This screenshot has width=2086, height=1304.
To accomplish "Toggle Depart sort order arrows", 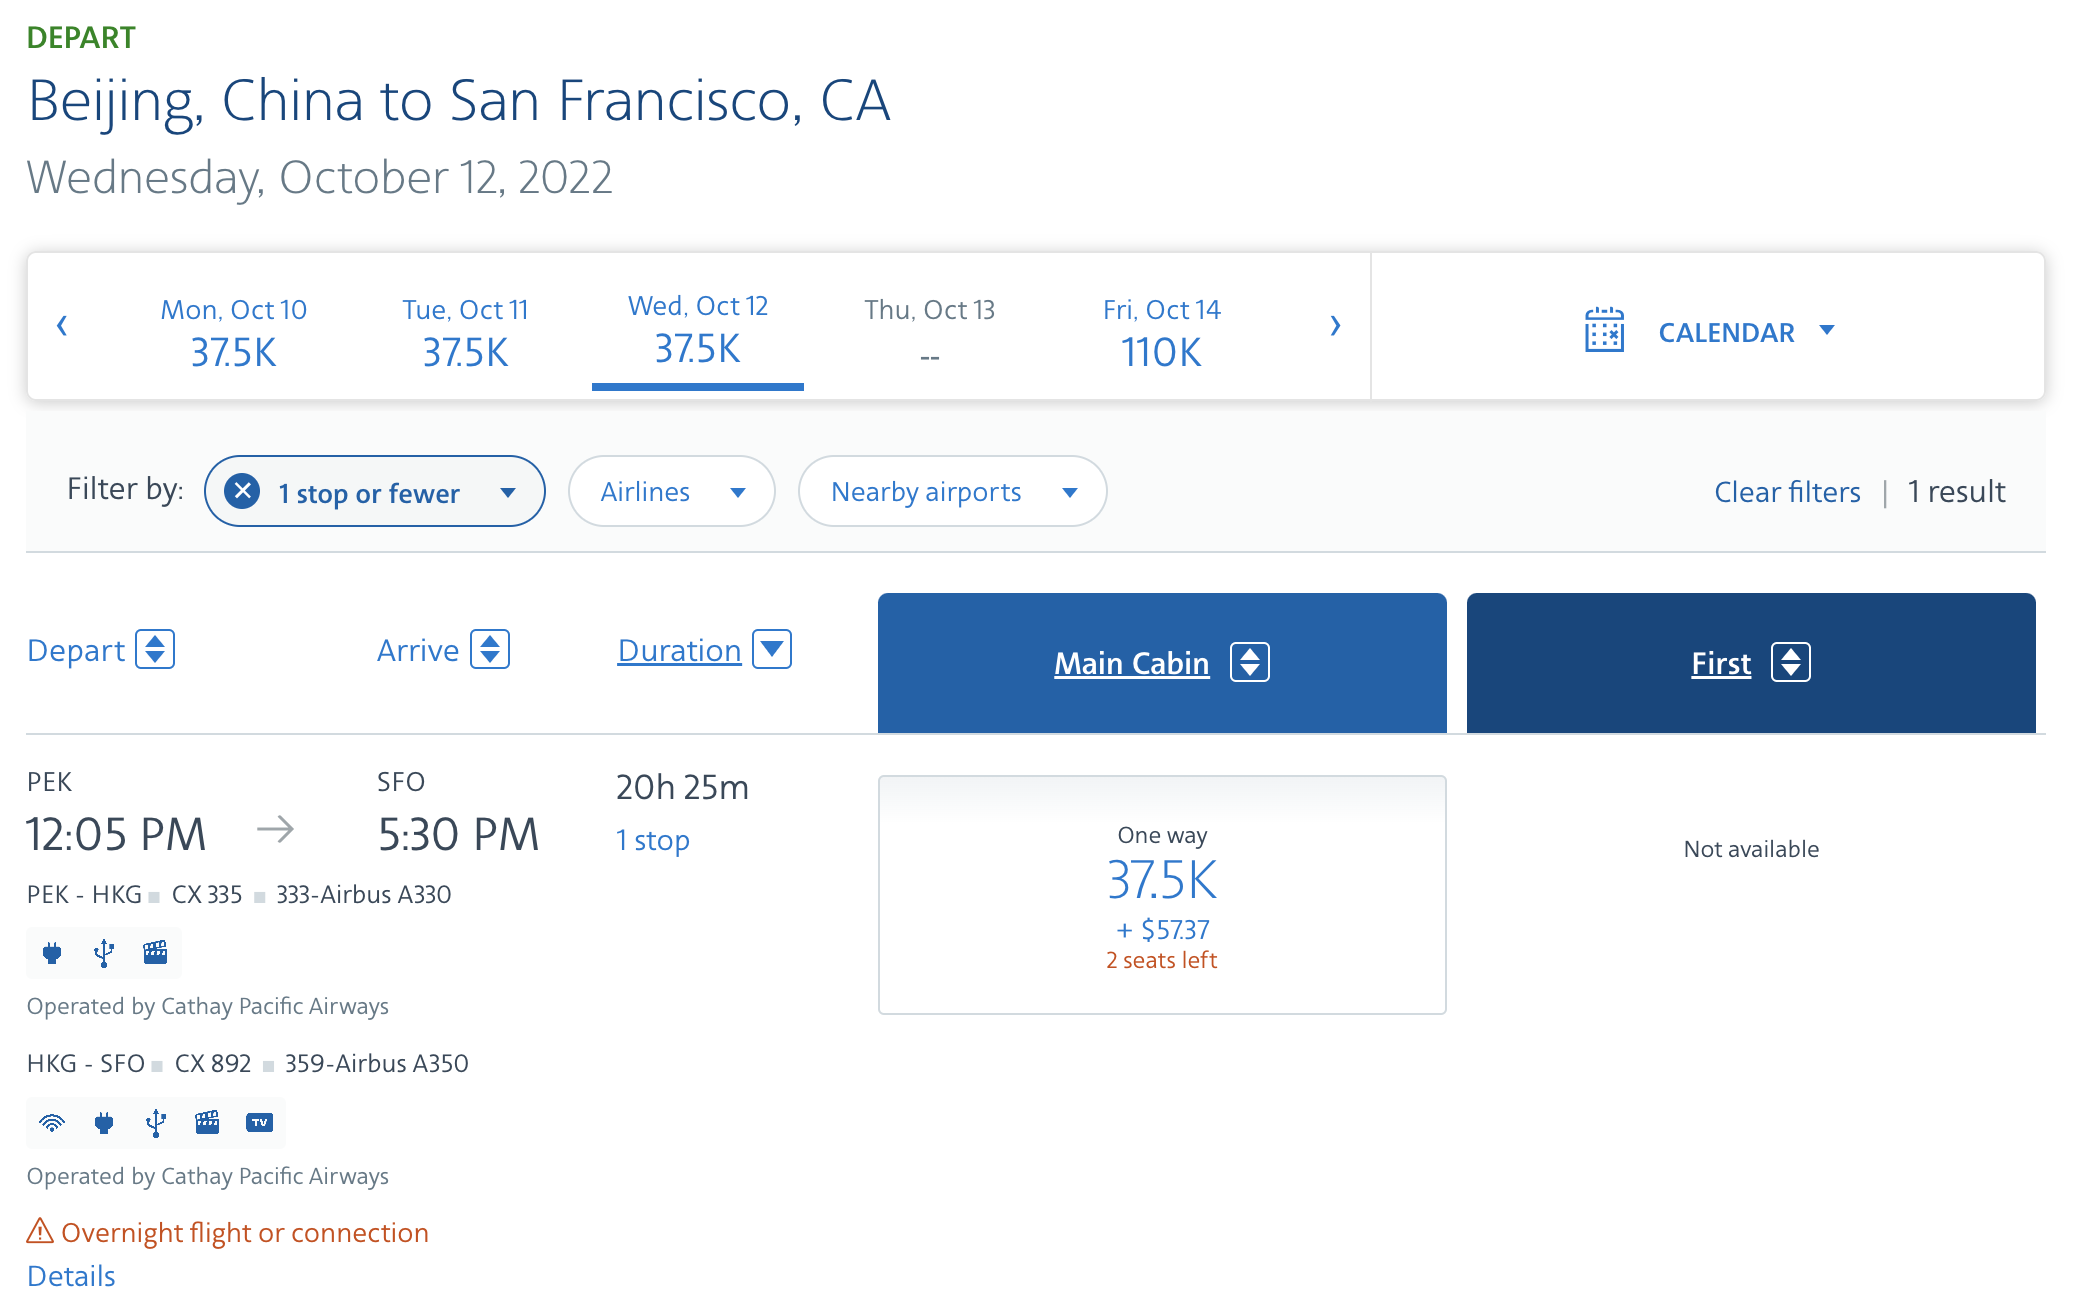I will 155,650.
